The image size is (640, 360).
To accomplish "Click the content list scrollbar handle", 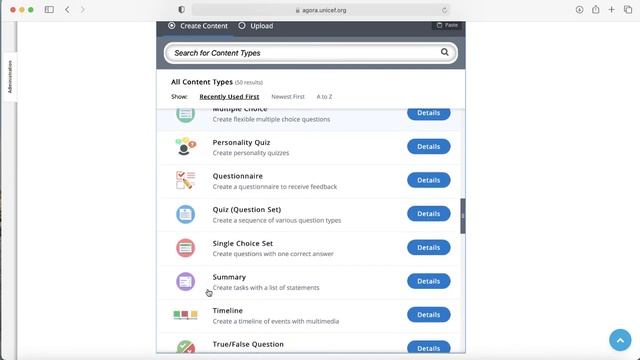I will click(462, 216).
